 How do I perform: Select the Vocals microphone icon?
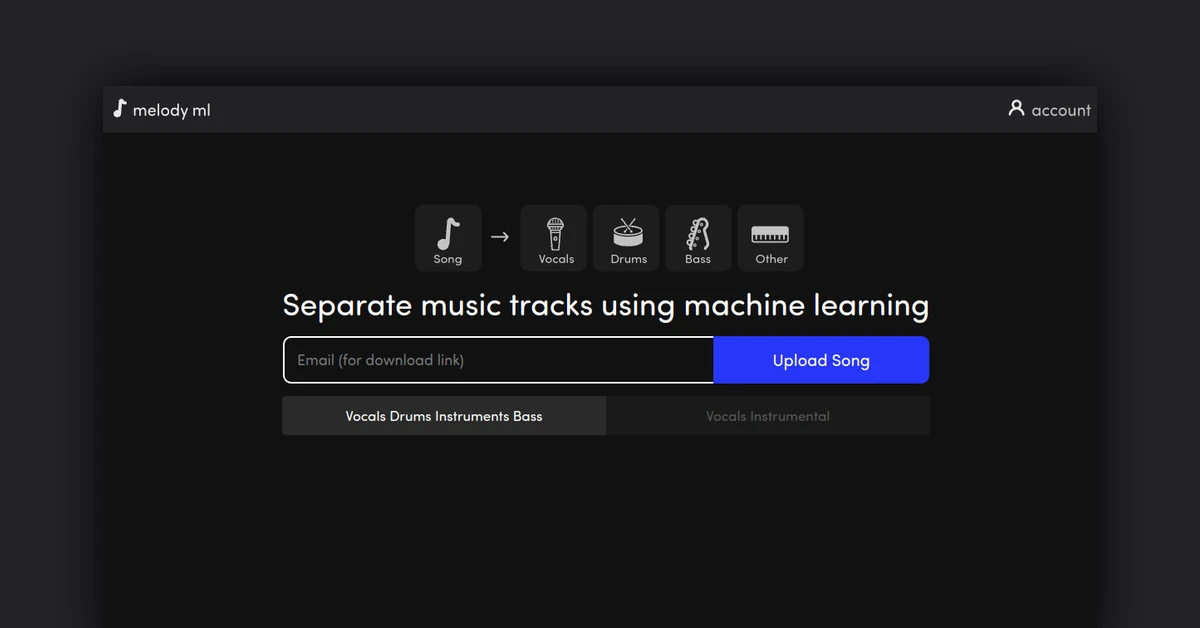[556, 233]
